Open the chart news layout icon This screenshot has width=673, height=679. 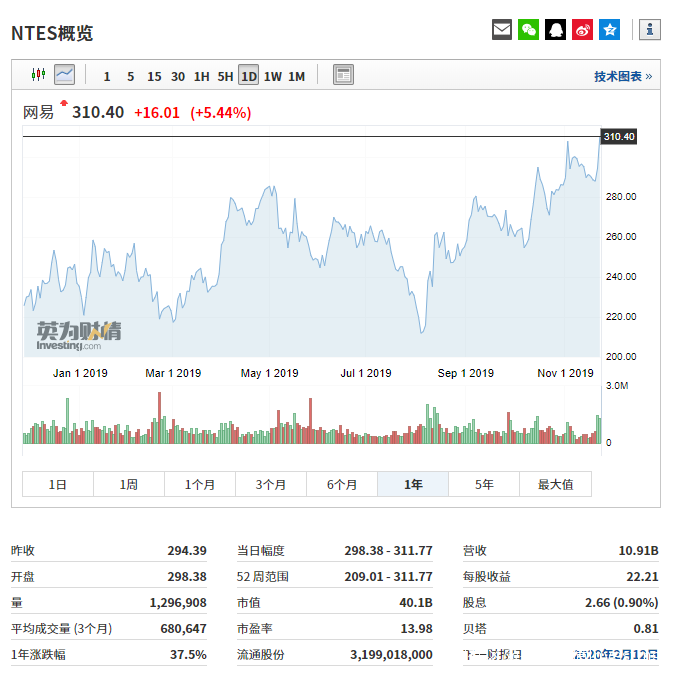coord(343,74)
